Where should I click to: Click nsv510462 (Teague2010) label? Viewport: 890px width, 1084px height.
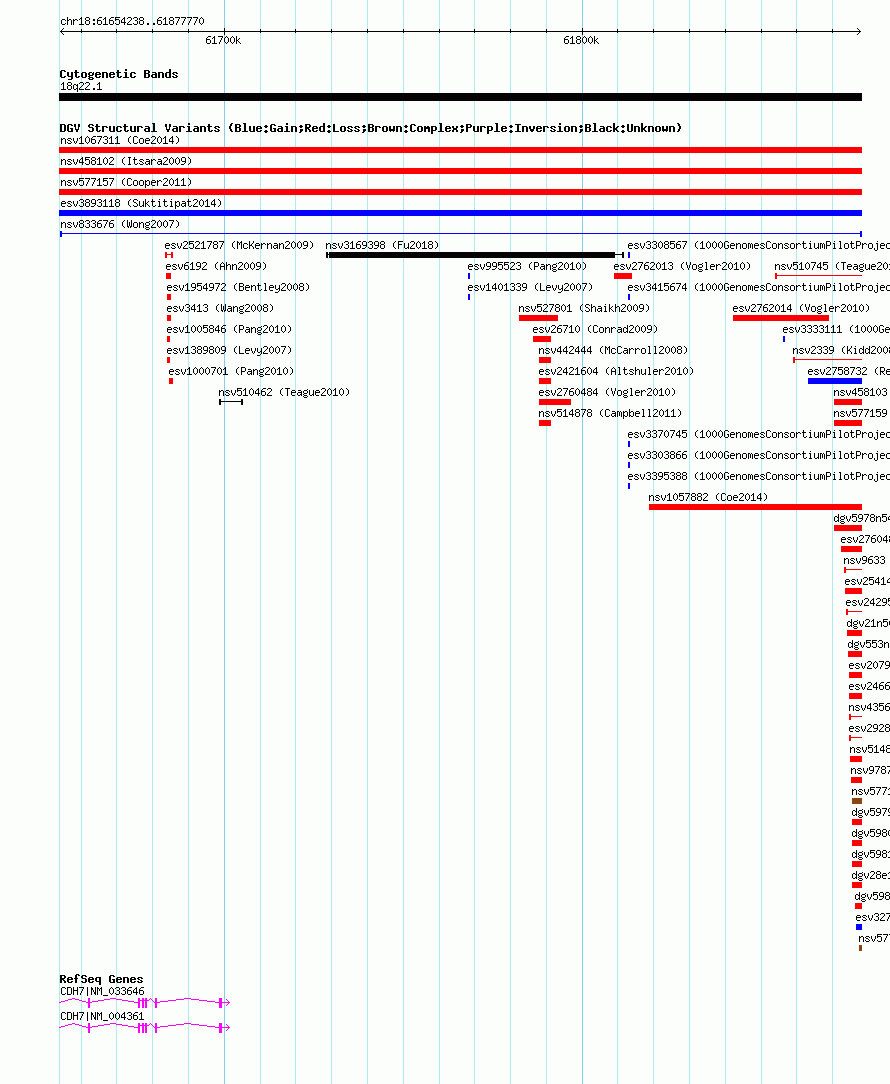click(x=284, y=393)
